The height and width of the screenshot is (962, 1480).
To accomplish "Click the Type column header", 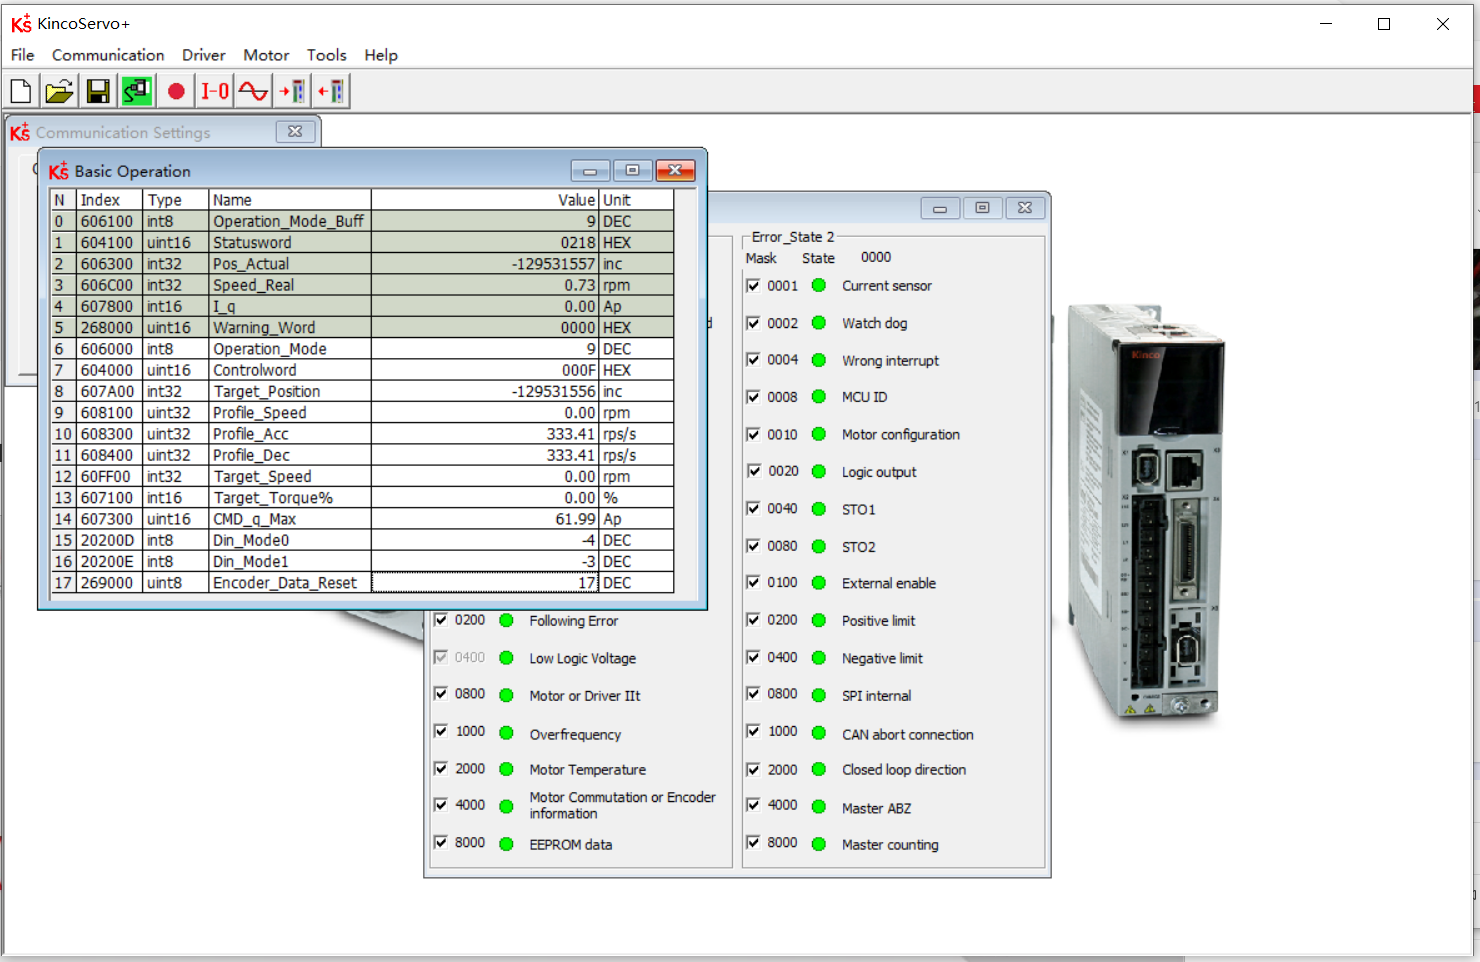I will (x=176, y=200).
